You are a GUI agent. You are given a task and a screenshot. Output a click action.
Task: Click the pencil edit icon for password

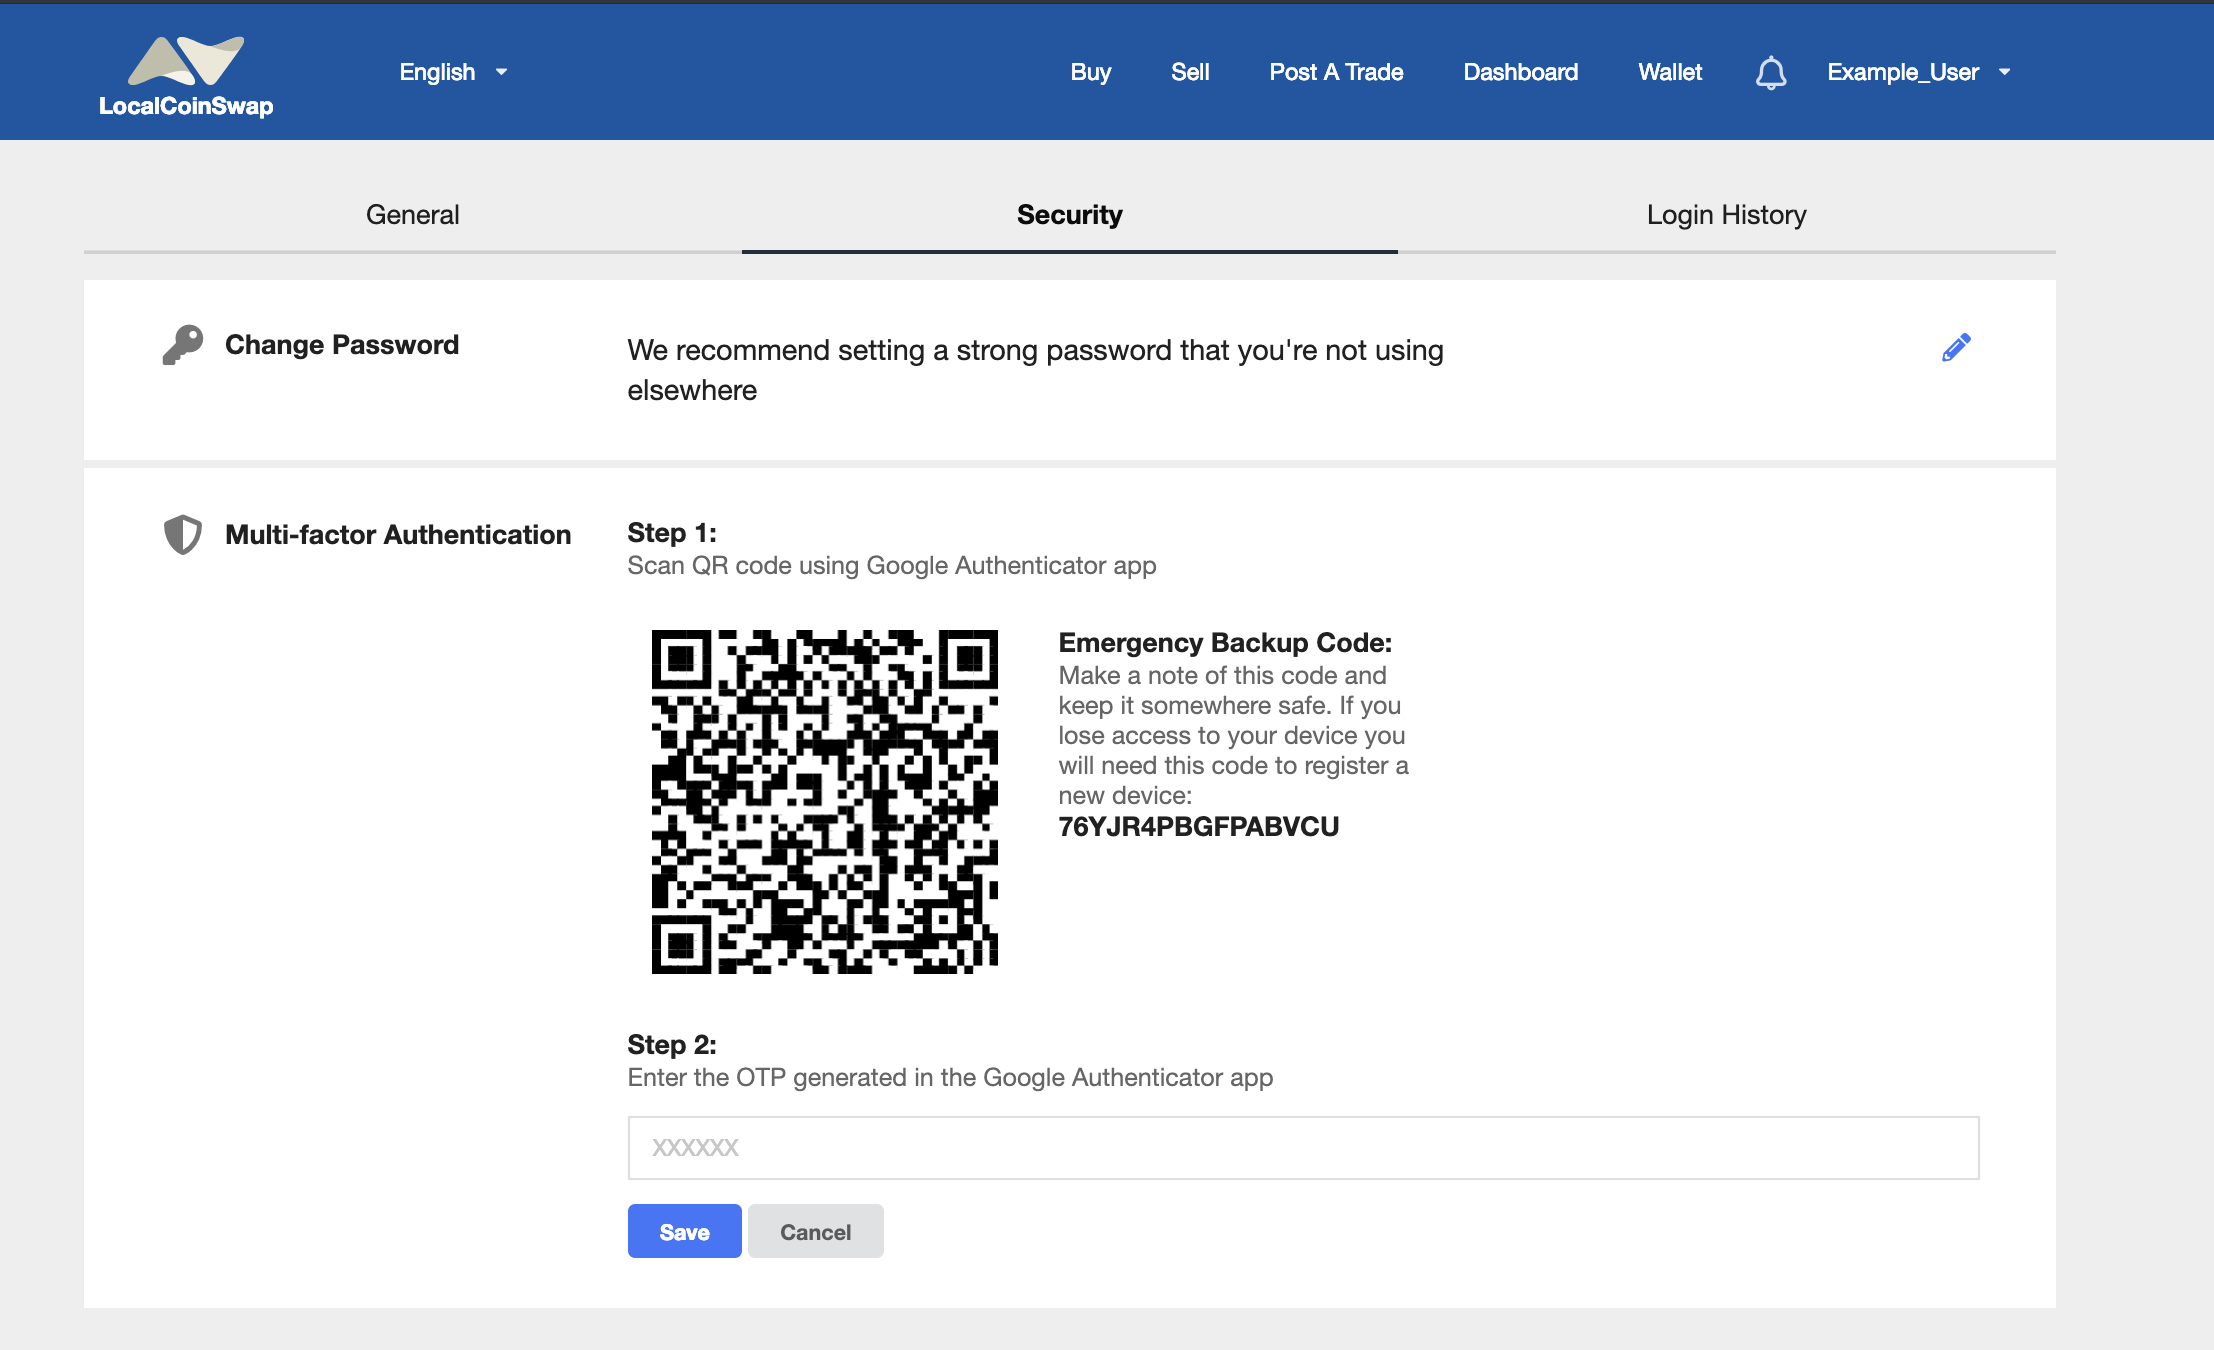[x=1956, y=347]
